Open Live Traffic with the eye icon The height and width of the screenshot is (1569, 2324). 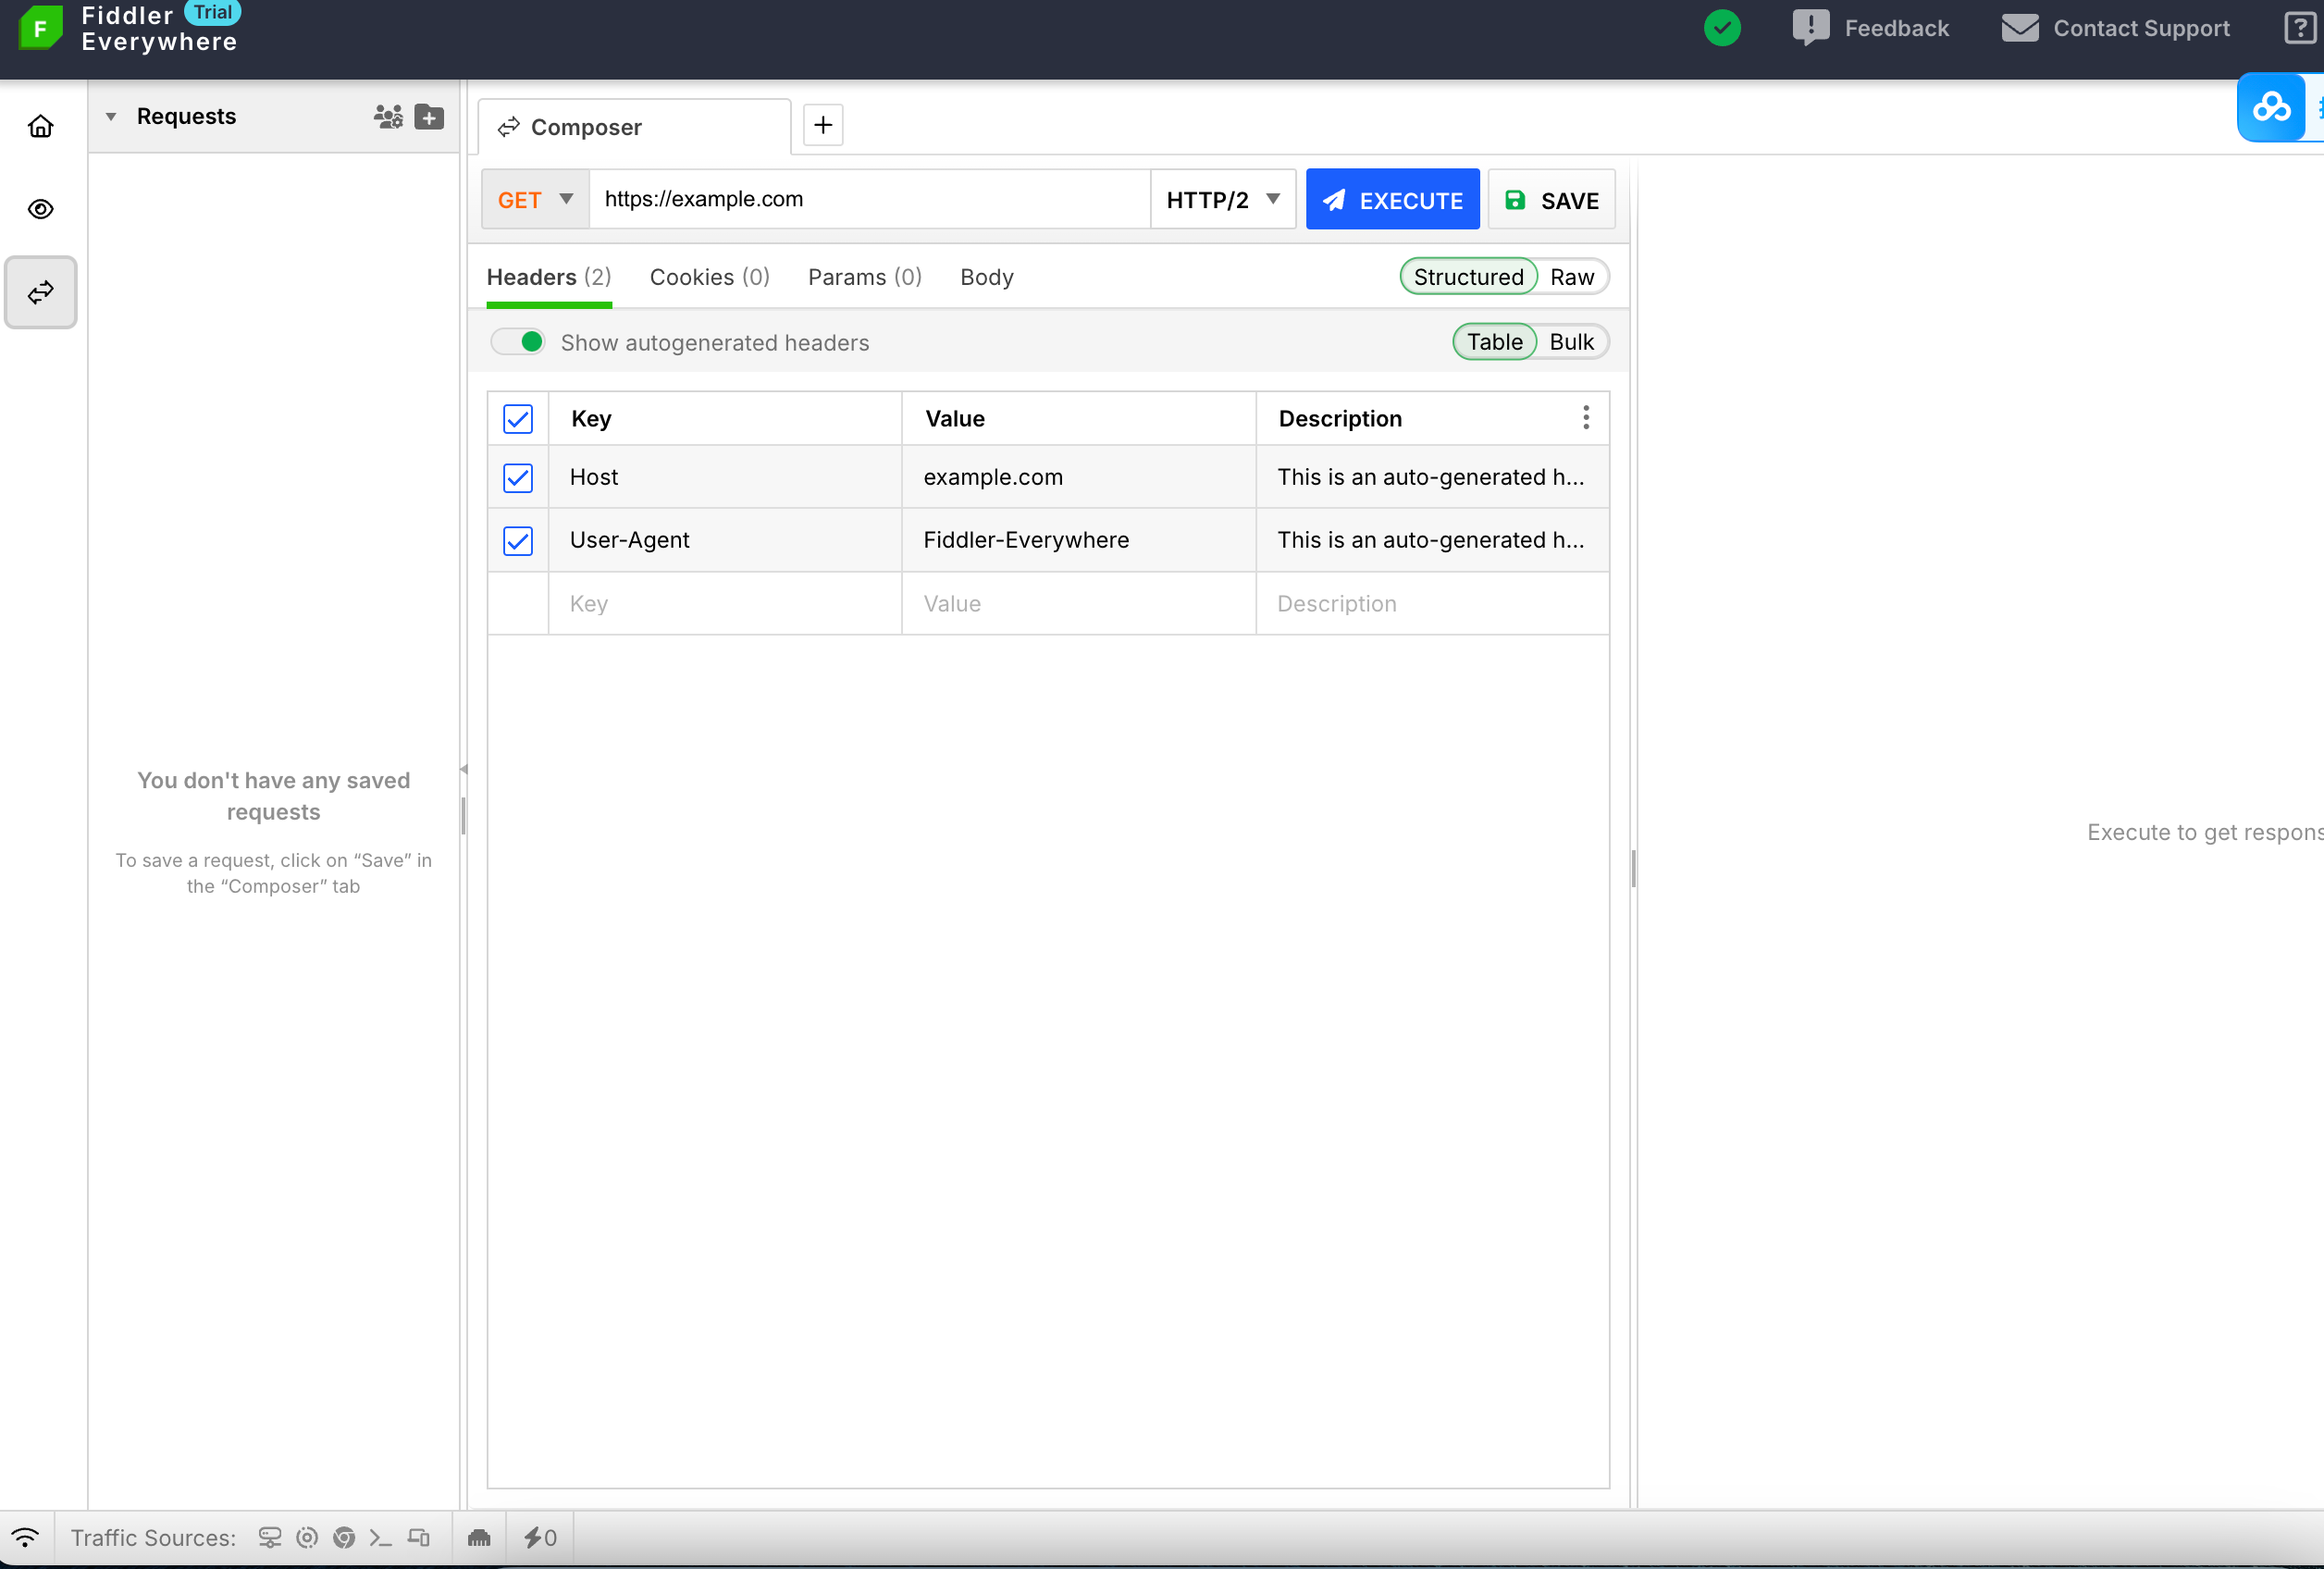[40, 209]
